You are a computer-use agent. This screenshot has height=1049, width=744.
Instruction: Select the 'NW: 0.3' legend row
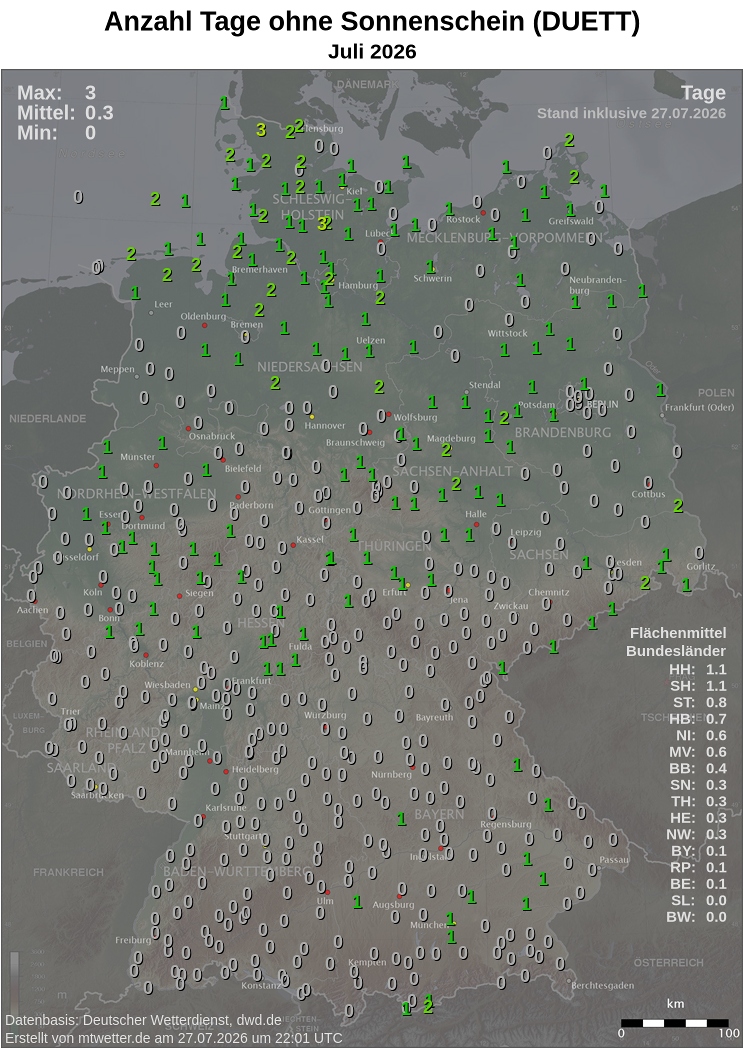tap(696, 834)
